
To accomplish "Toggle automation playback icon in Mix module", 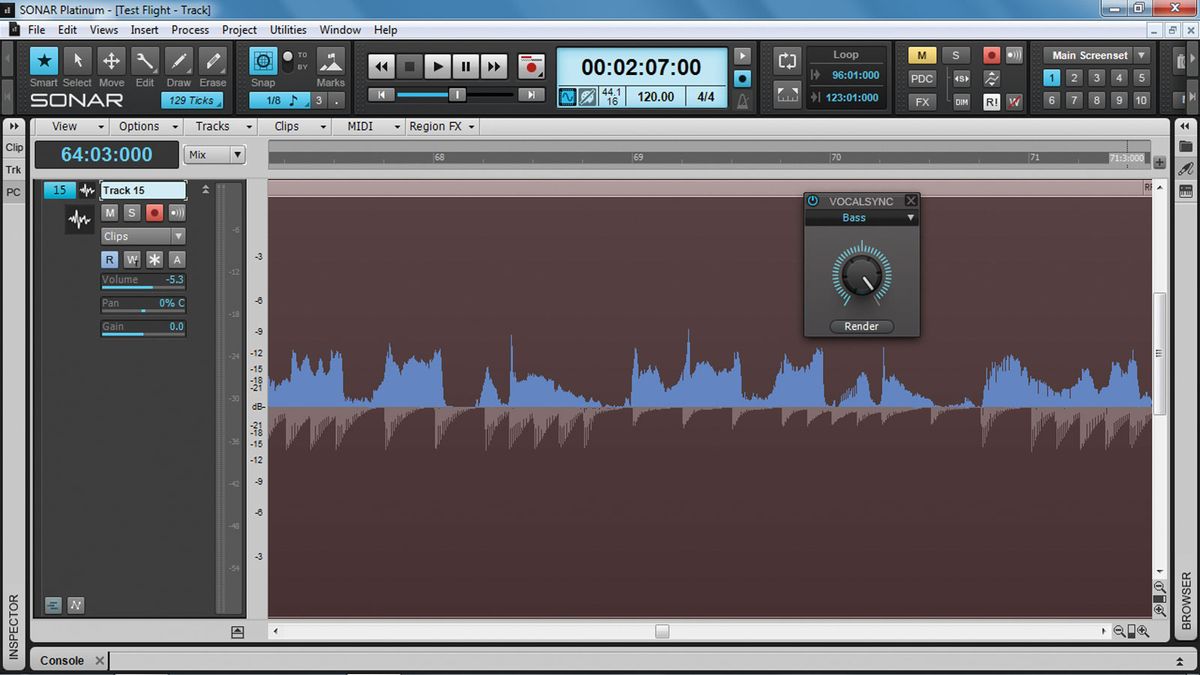I will click(991, 79).
